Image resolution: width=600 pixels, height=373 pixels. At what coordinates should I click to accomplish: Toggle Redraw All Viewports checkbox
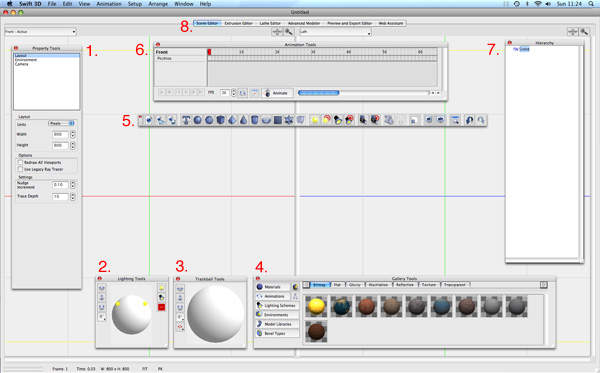coord(21,162)
